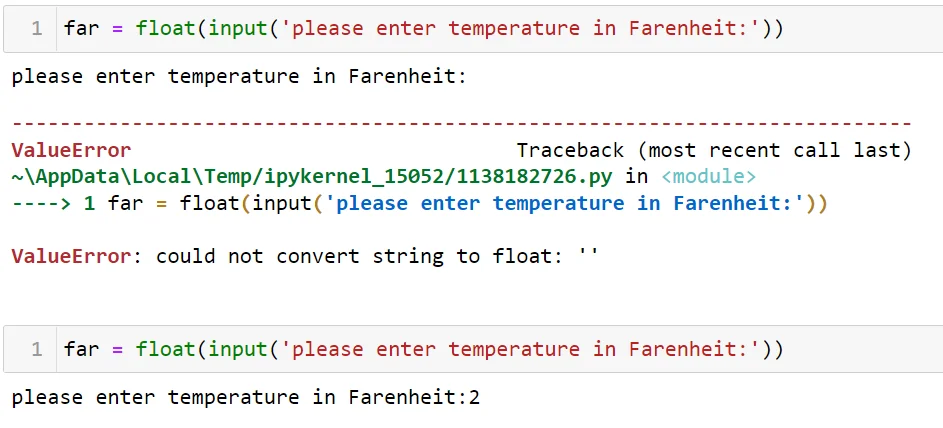Click 'Traceback (most recent call last)' text

point(714,151)
